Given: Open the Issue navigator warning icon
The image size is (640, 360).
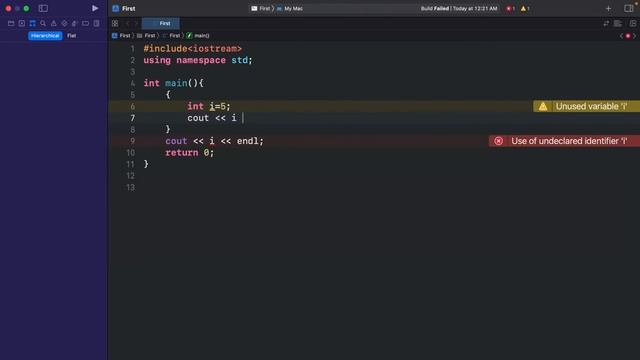Looking at the screenshot, I should 53,24.
